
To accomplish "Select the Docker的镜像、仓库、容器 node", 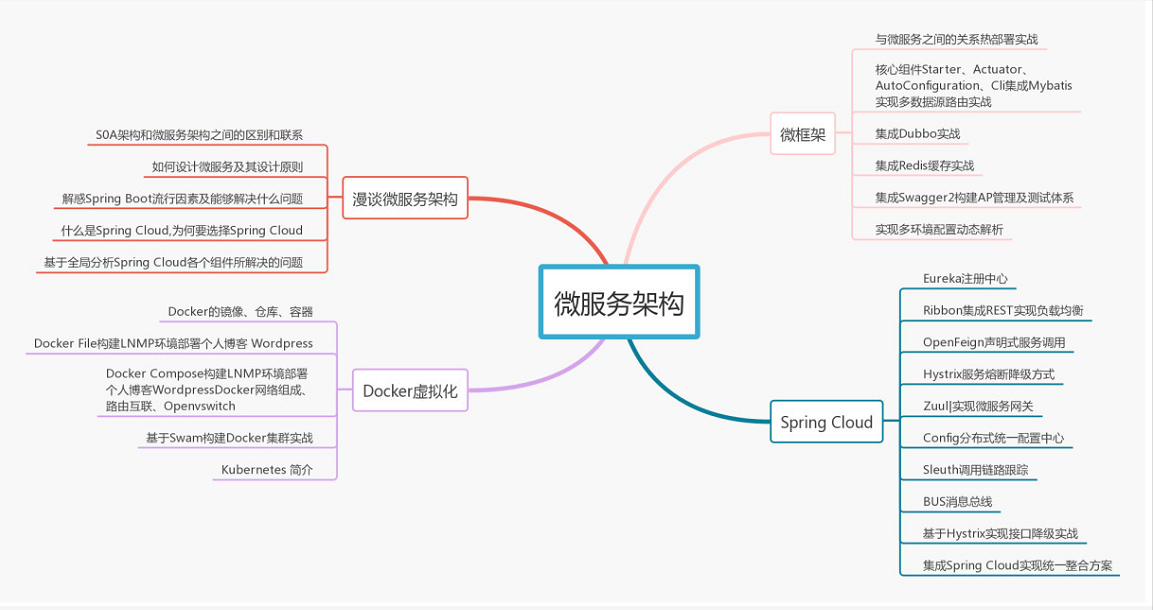I will click(240, 310).
